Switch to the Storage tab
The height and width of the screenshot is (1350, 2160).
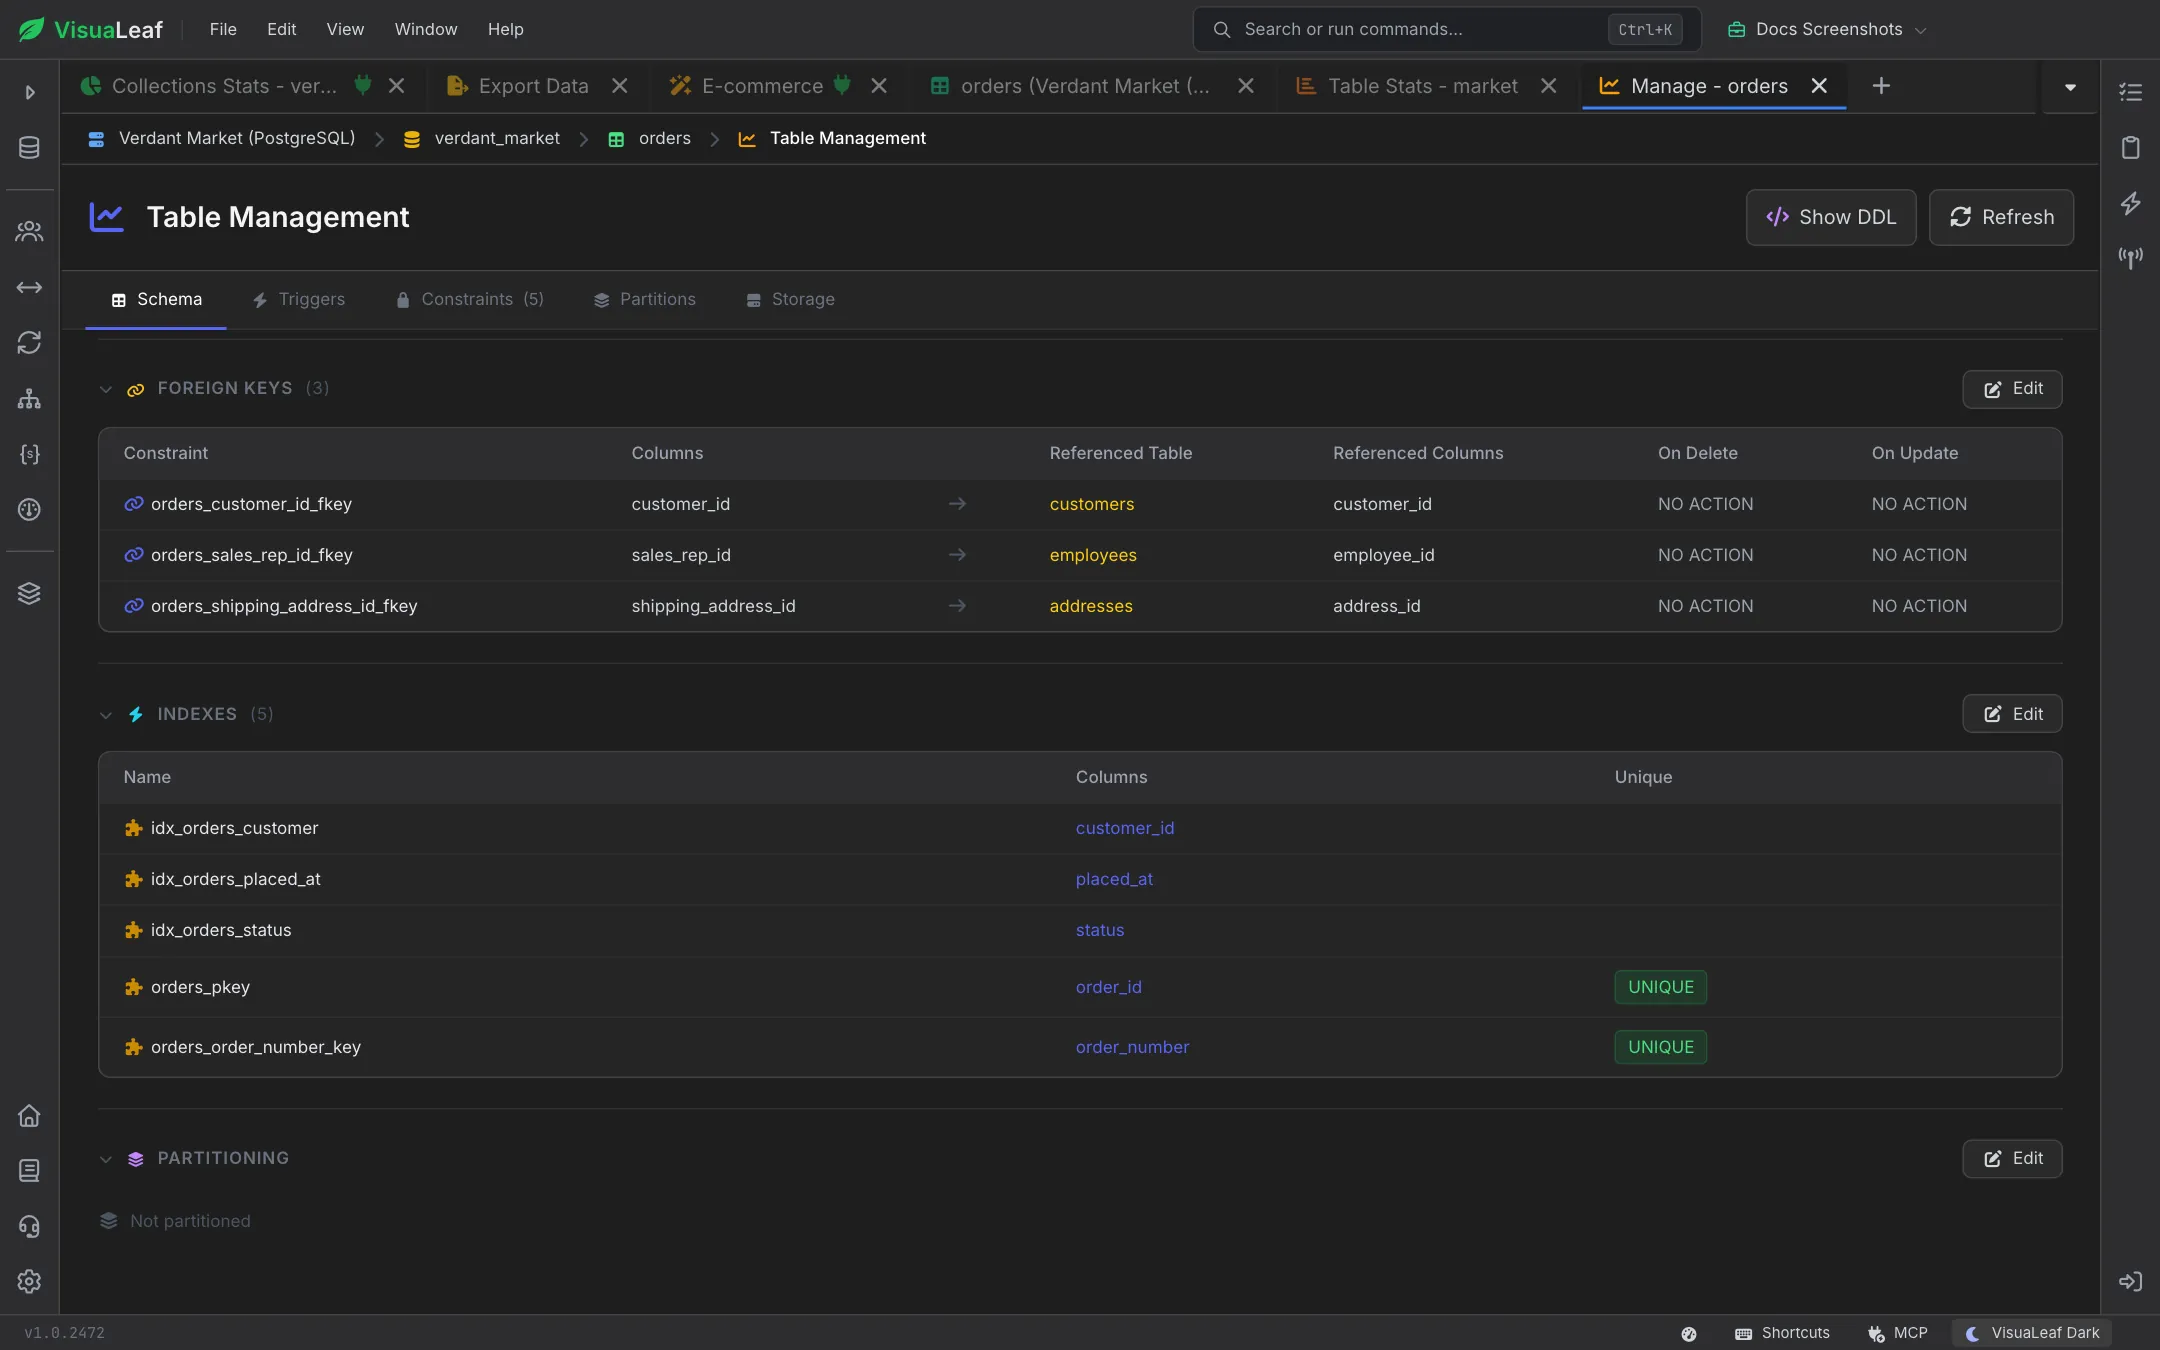coord(791,299)
